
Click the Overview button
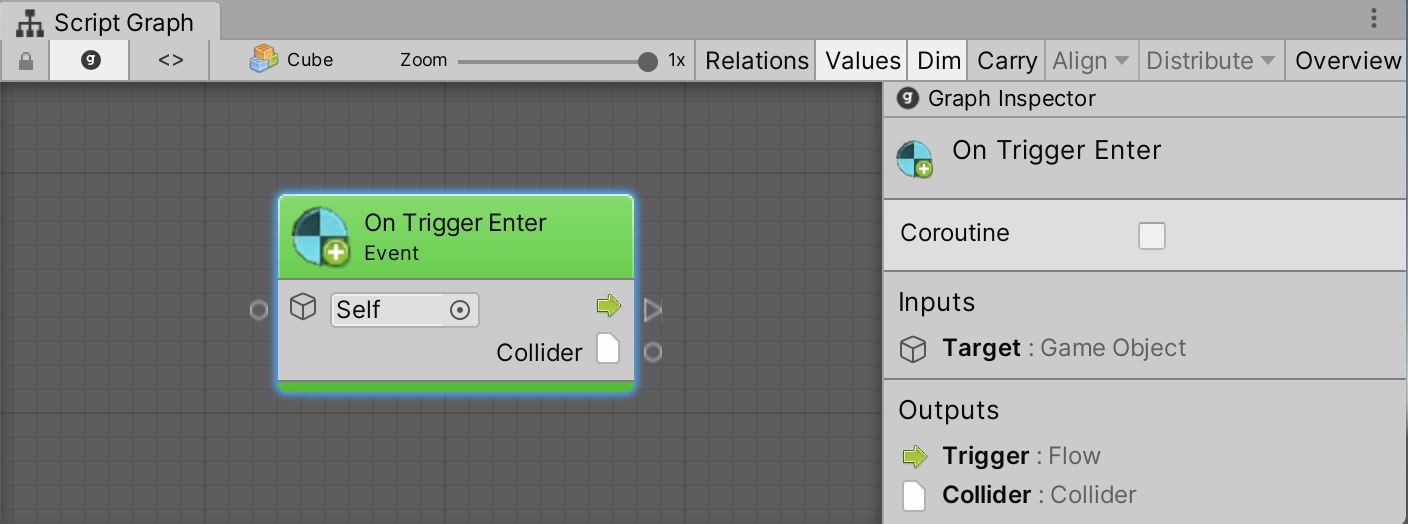[x=1347, y=61]
